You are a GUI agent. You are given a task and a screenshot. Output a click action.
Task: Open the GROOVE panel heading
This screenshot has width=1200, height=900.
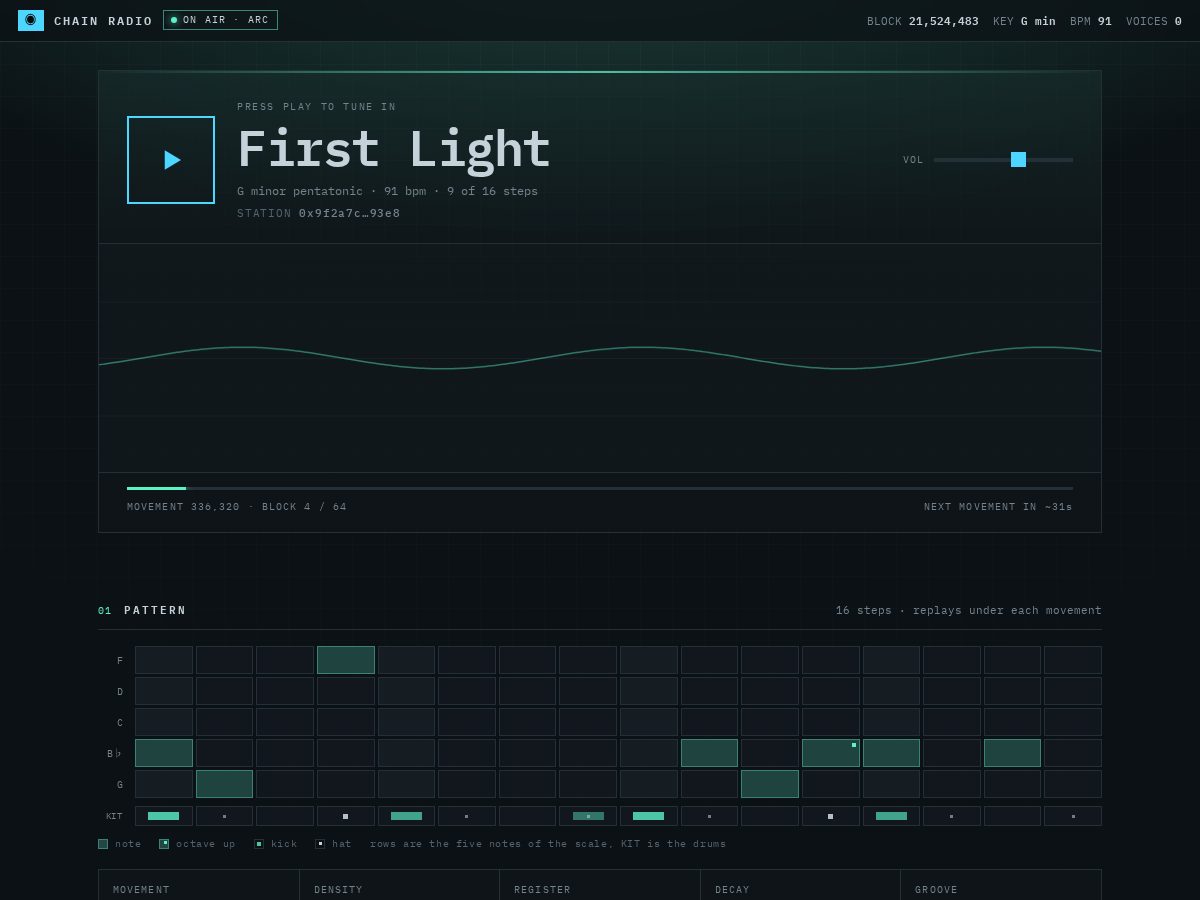[x=937, y=890]
